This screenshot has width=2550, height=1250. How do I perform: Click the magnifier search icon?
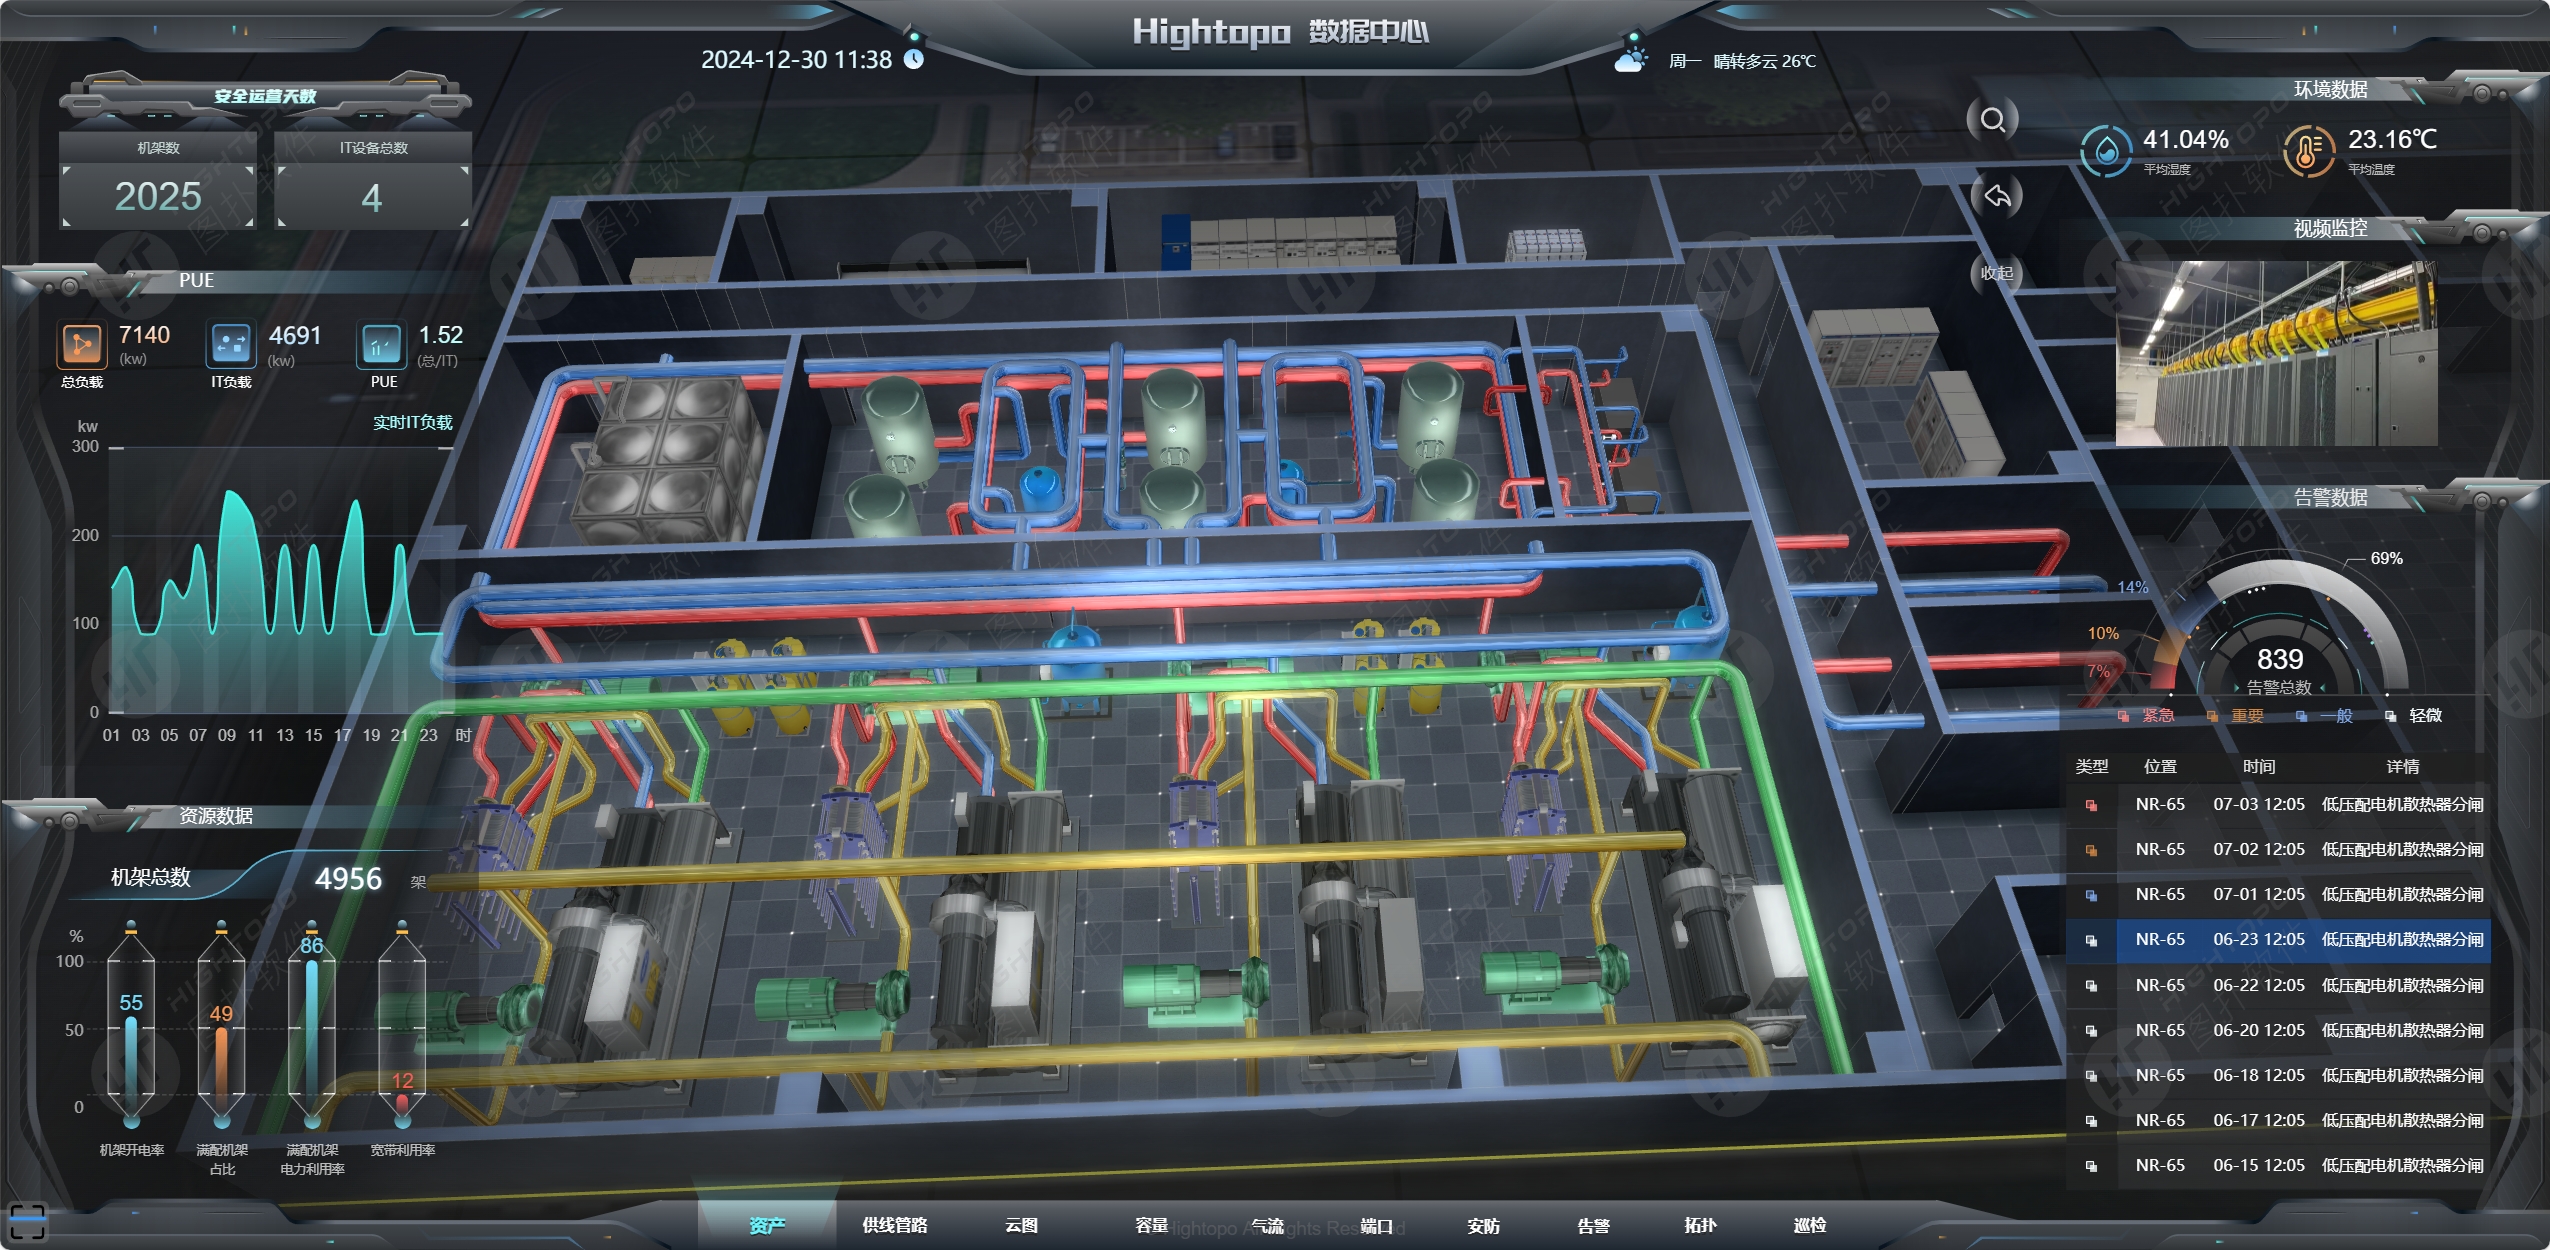(1992, 121)
